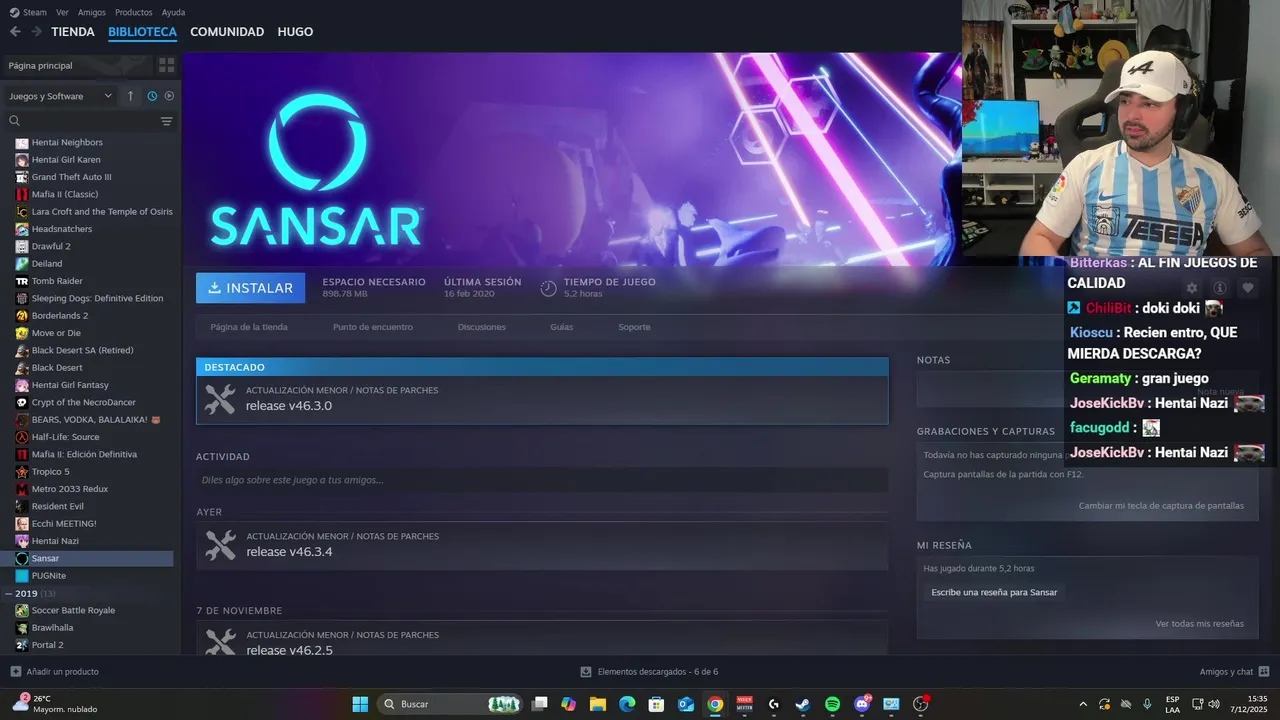Open the Ver menu

(x=62, y=12)
